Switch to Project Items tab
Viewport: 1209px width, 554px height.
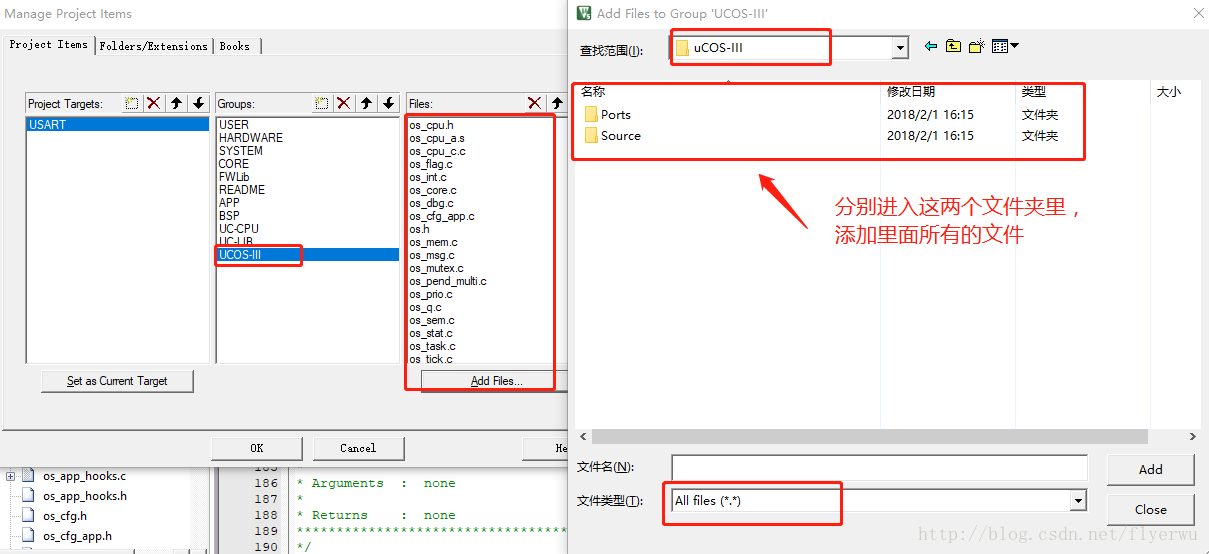coord(49,45)
